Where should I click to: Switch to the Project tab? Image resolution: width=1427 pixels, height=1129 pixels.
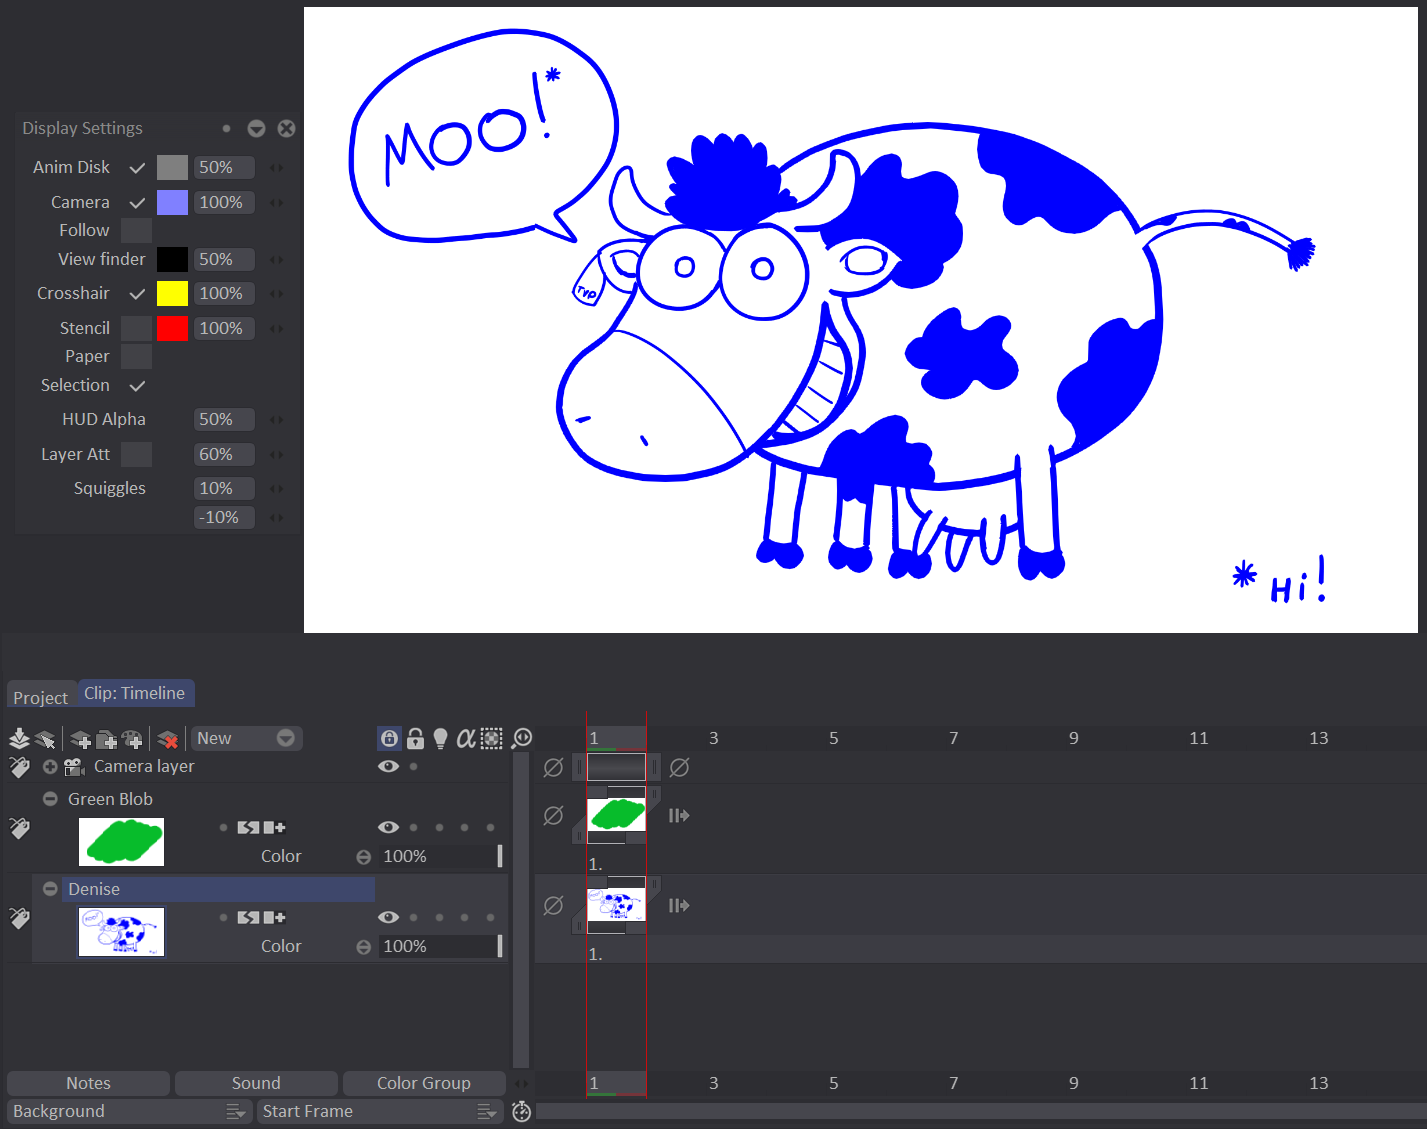tap(41, 697)
